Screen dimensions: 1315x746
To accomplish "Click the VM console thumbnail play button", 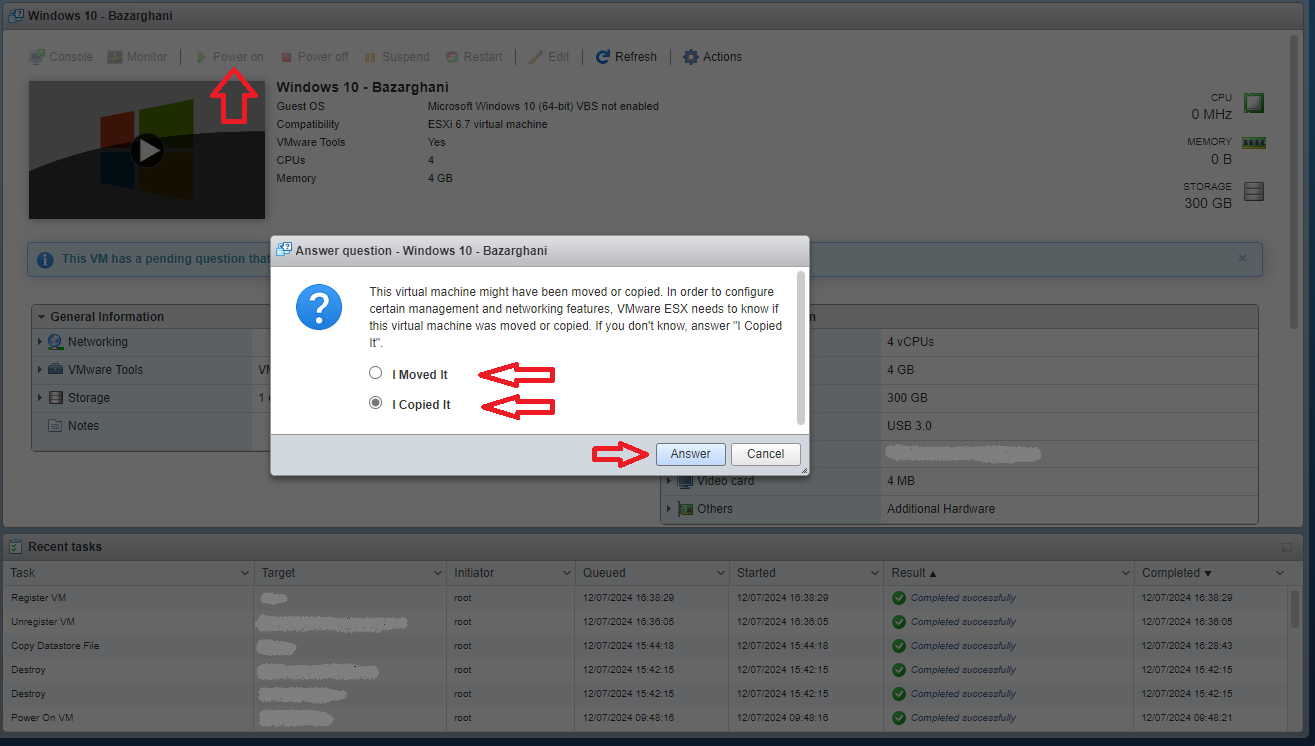I will [148, 150].
